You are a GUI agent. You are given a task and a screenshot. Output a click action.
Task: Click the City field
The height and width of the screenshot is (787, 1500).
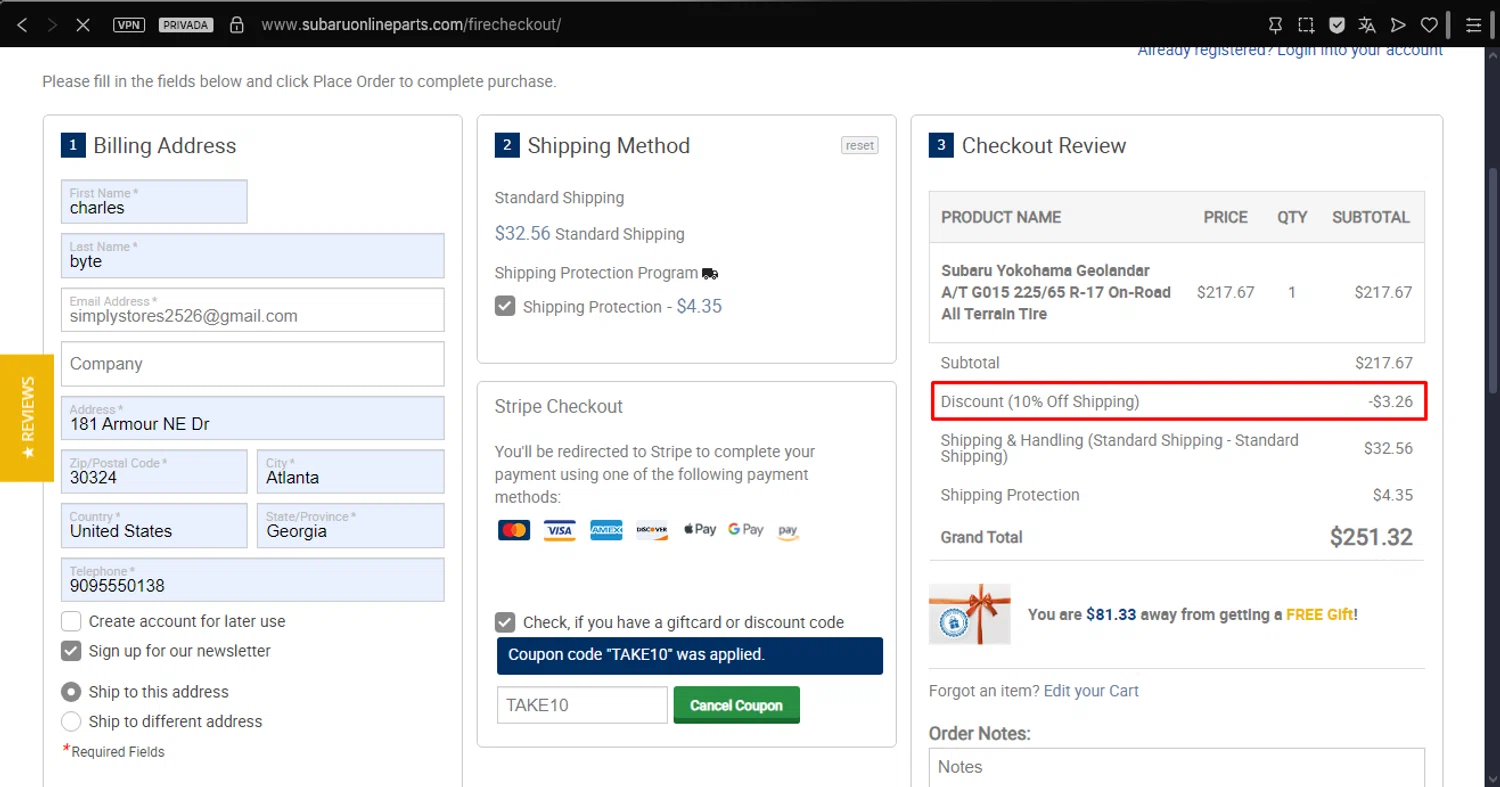[351, 471]
